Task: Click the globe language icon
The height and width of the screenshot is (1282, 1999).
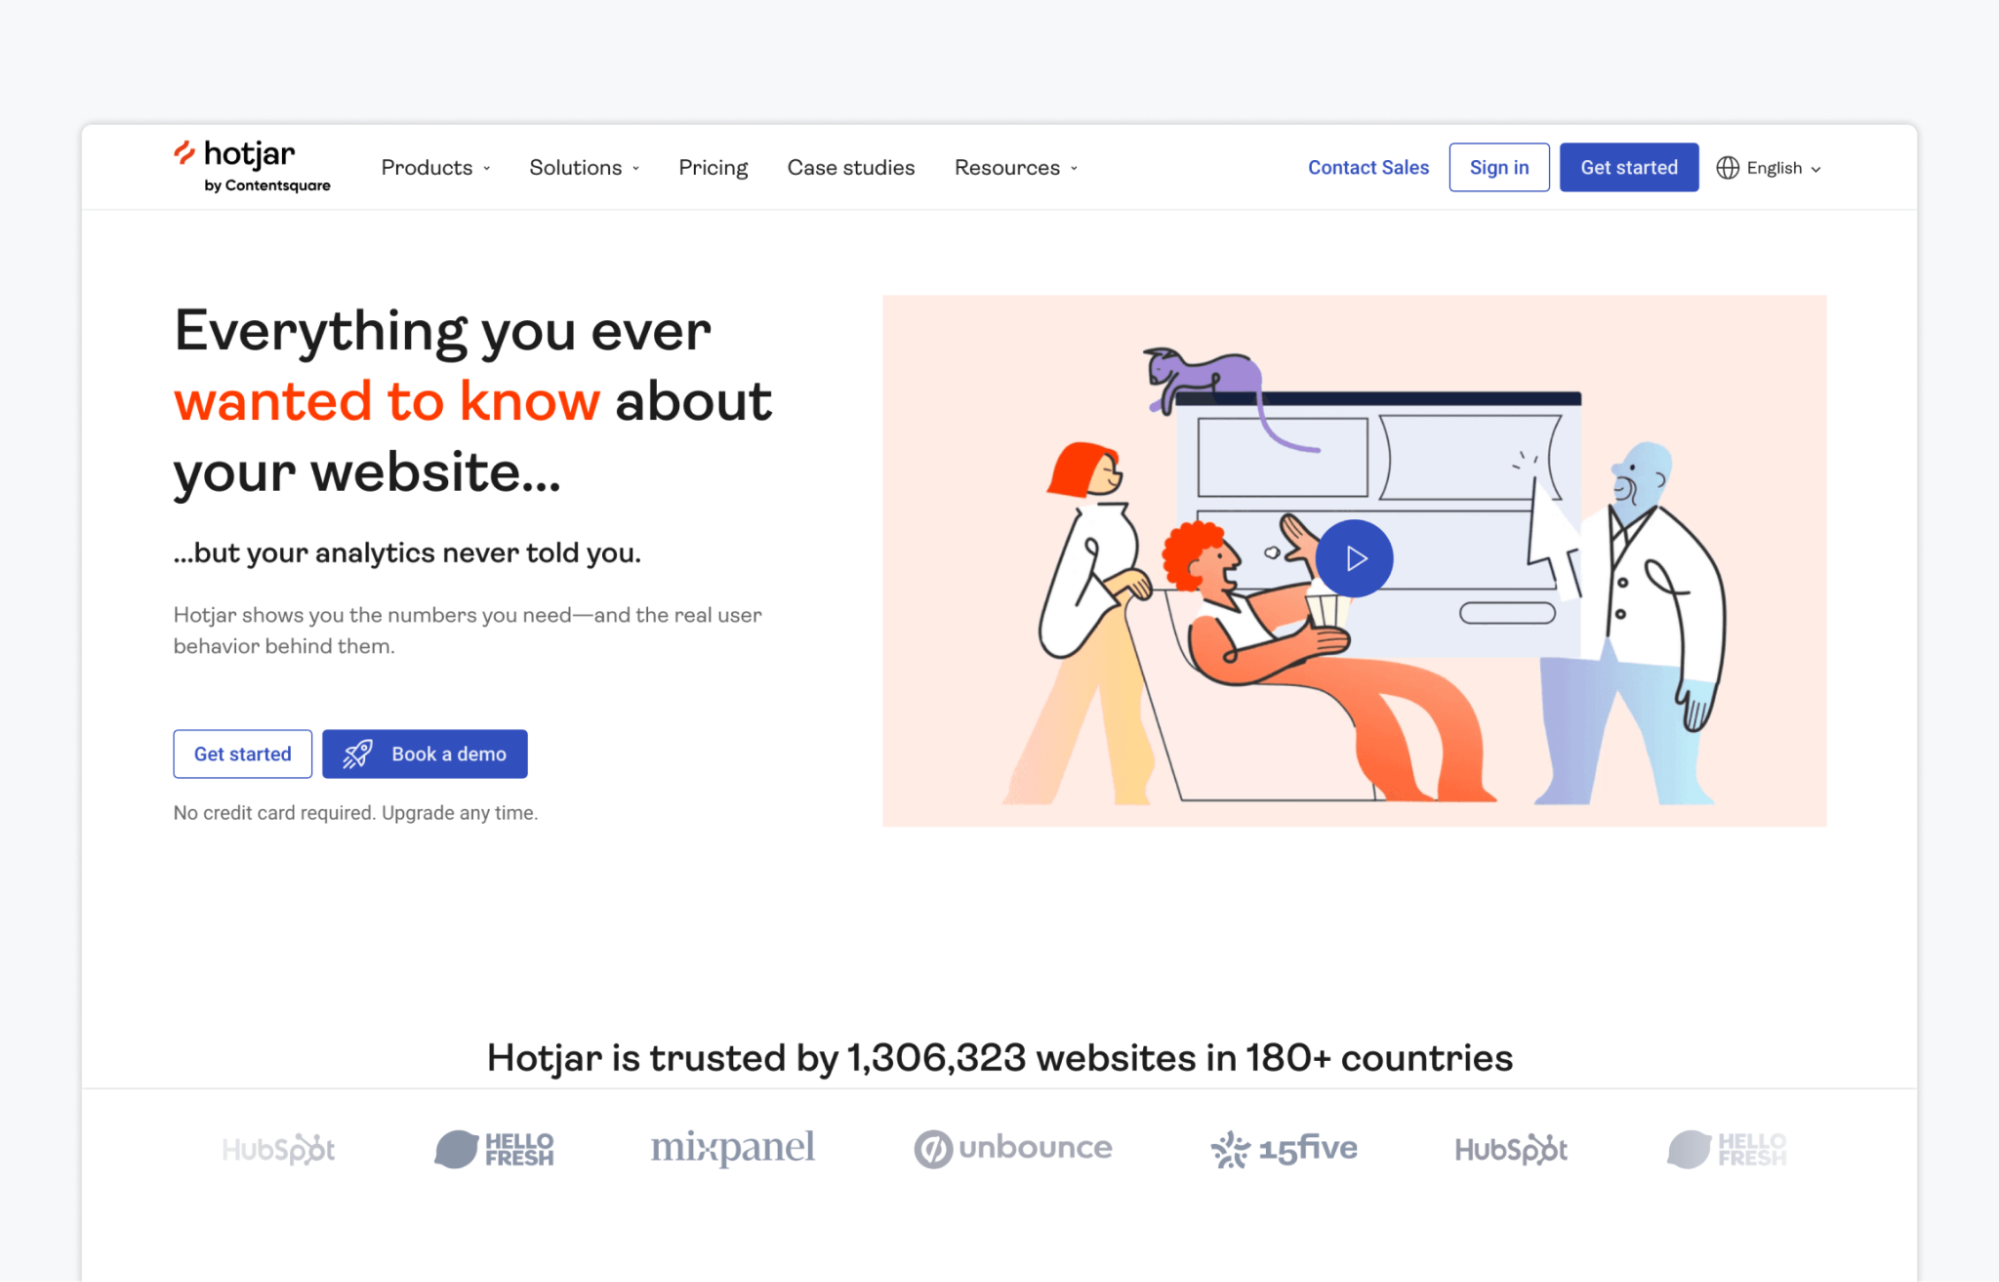Action: pyautogui.click(x=1728, y=168)
